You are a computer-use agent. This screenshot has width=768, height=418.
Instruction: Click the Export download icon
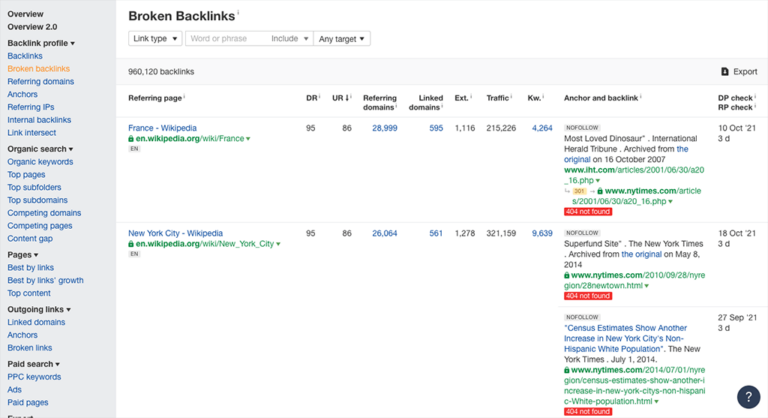[x=725, y=72]
